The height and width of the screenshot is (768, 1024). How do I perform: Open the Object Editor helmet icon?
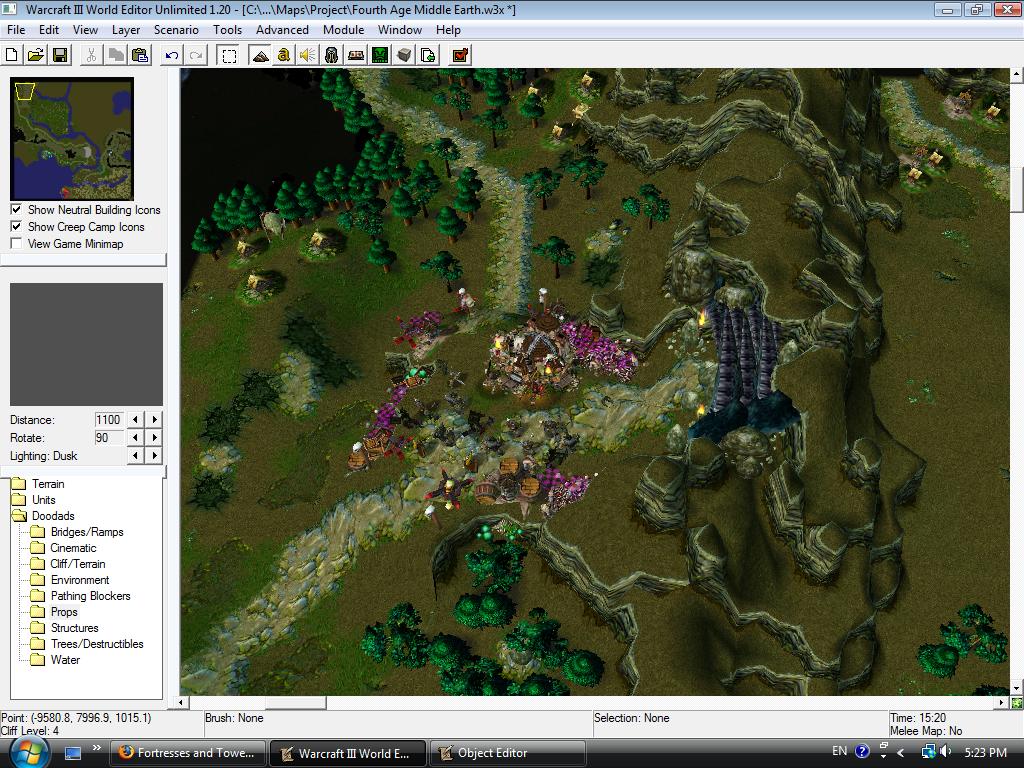(x=332, y=56)
